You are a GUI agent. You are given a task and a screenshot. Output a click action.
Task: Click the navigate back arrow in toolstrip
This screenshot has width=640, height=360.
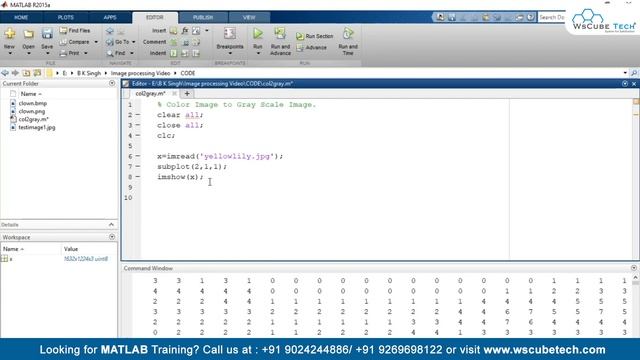click(x=110, y=31)
